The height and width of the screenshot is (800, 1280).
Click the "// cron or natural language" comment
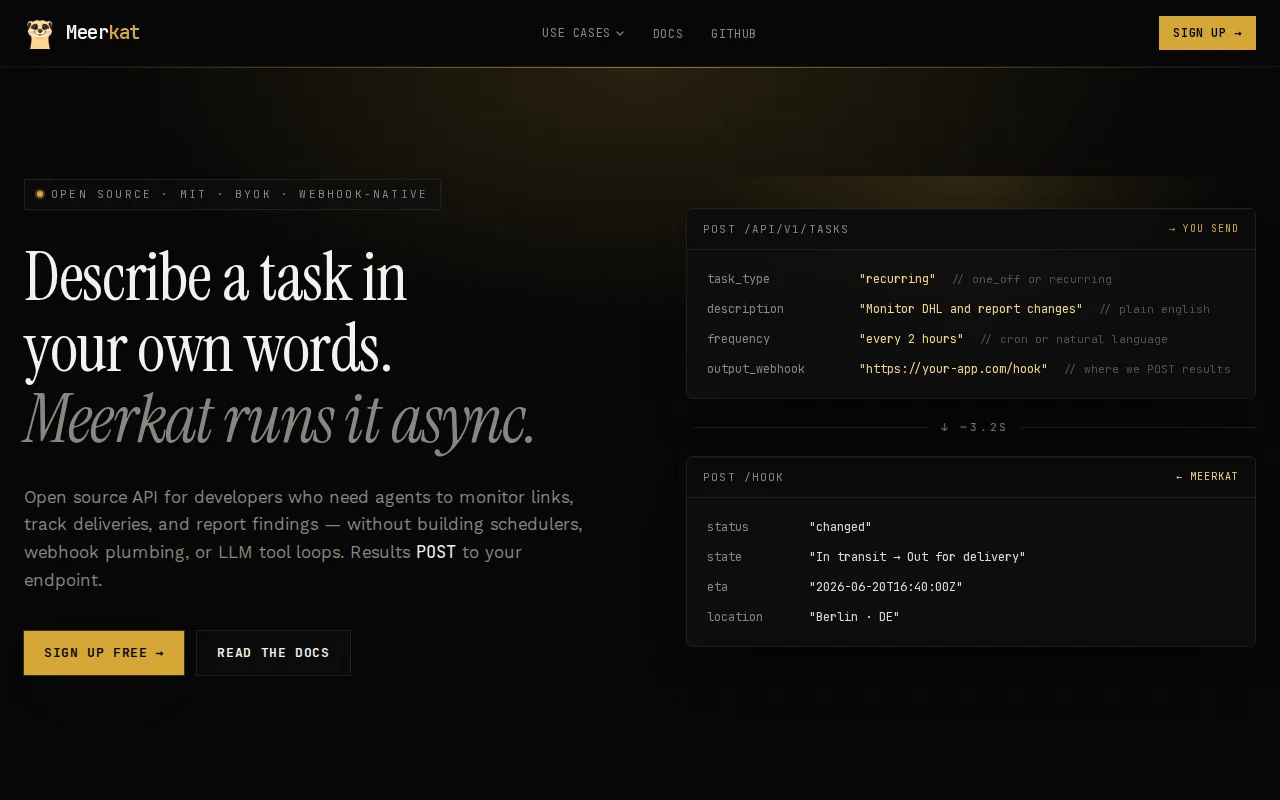(1074, 339)
